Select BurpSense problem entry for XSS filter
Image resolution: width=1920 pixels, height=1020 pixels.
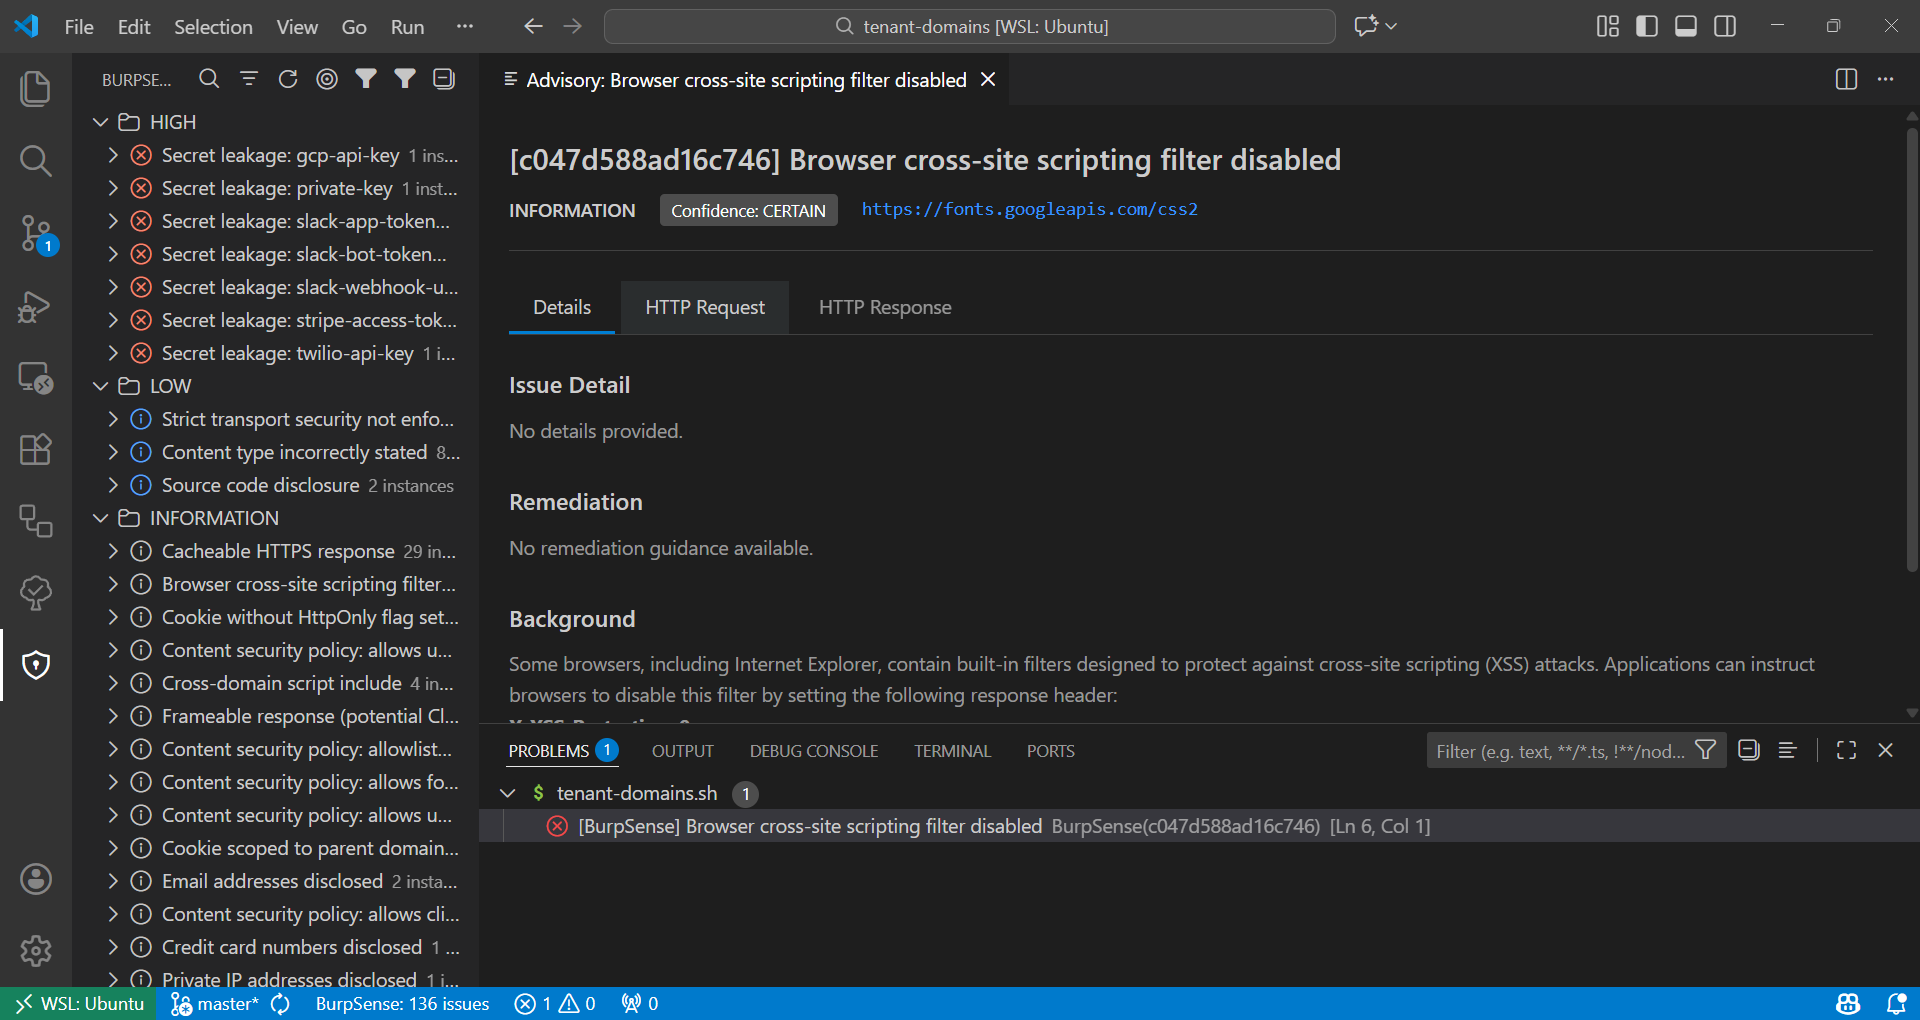(x=1199, y=826)
